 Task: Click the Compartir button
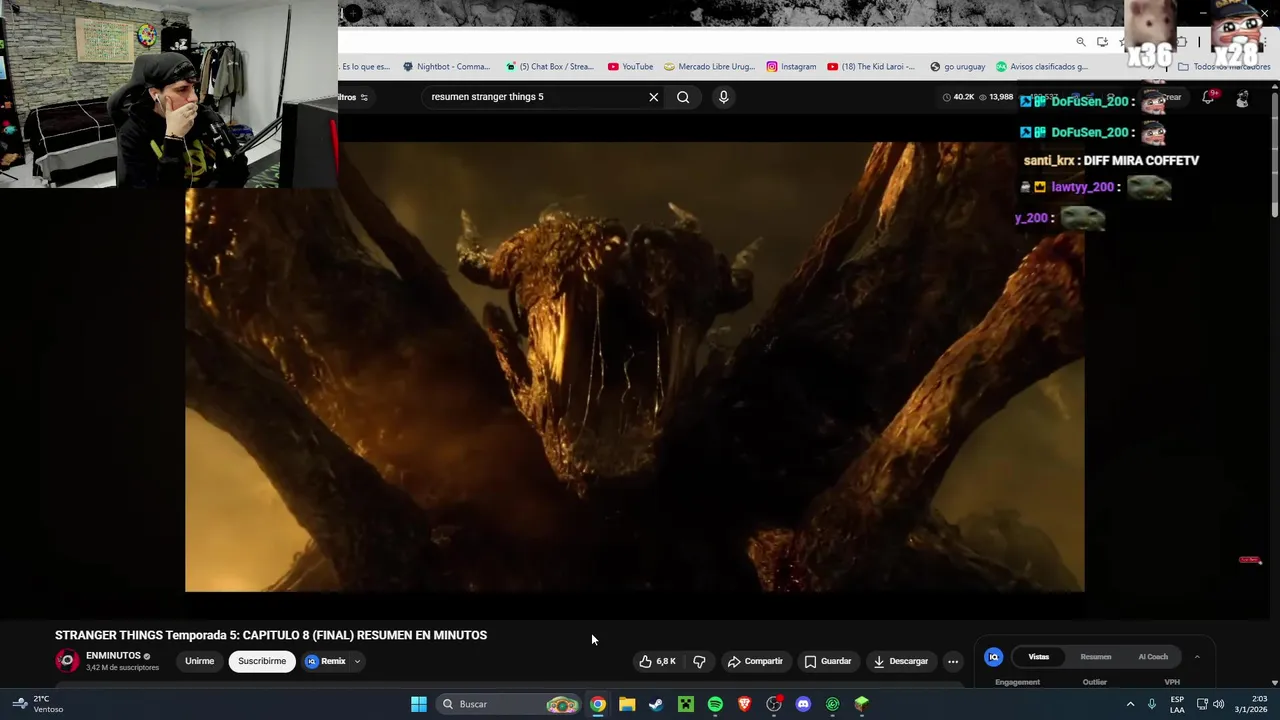(x=755, y=661)
